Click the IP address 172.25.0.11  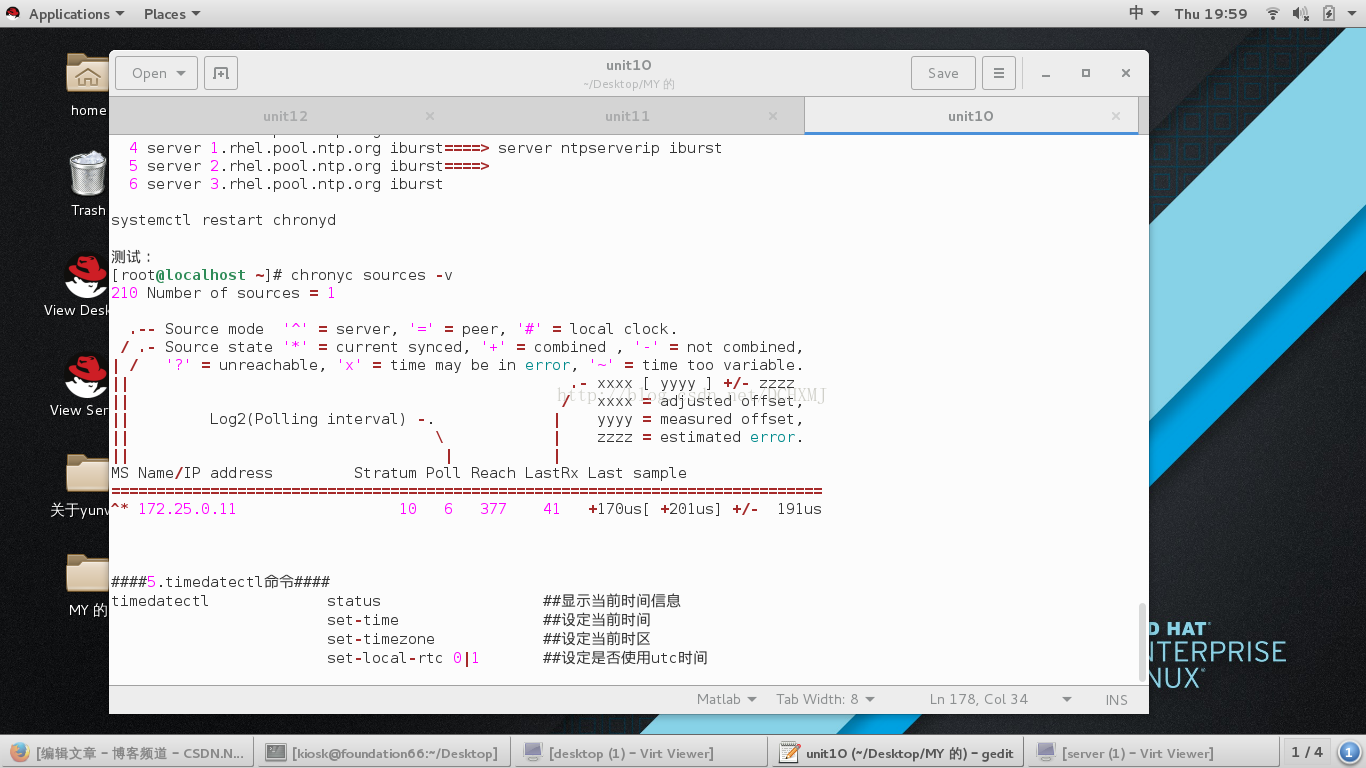187,509
